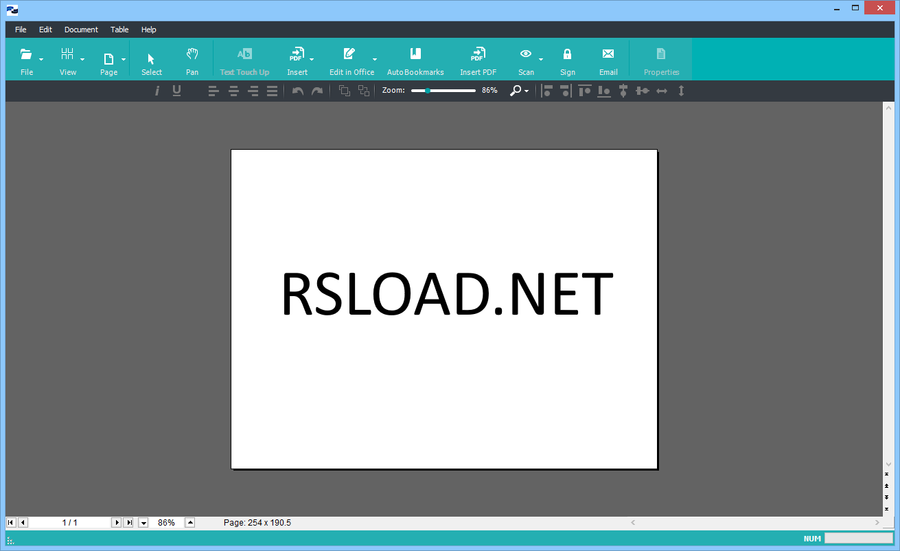Click the Insert PDF button

pyautogui.click(x=478, y=60)
